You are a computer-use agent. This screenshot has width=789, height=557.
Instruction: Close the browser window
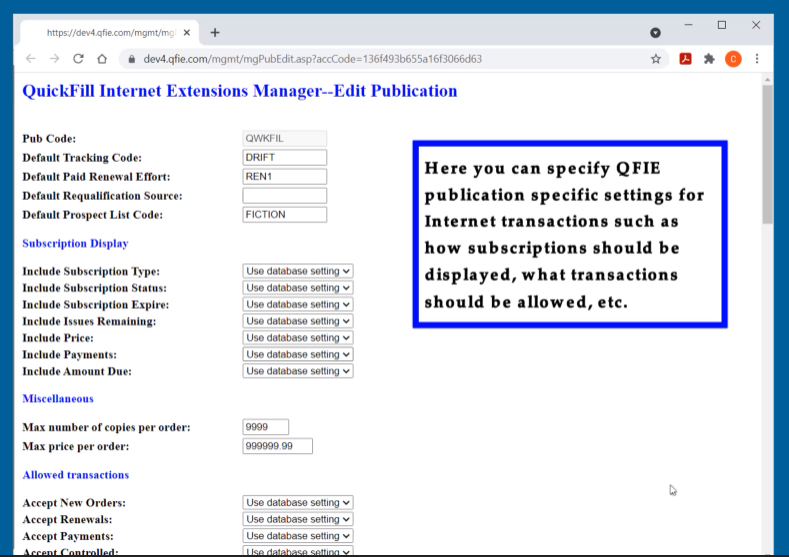click(x=756, y=25)
